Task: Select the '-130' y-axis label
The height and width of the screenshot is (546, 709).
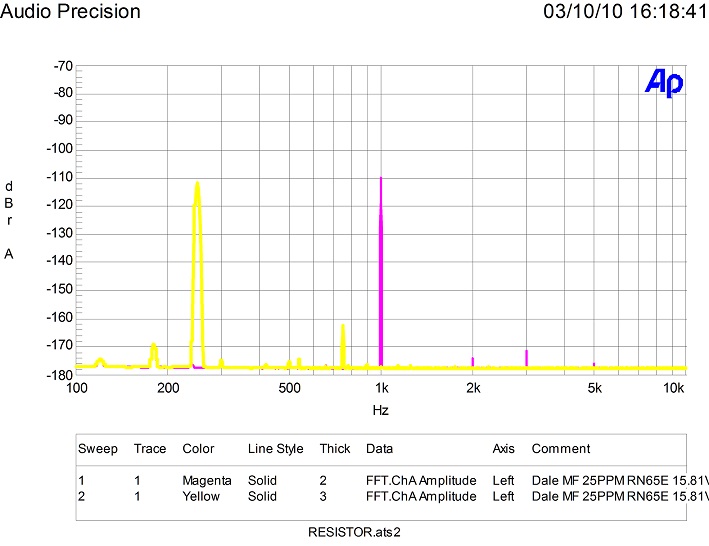Action: point(60,233)
